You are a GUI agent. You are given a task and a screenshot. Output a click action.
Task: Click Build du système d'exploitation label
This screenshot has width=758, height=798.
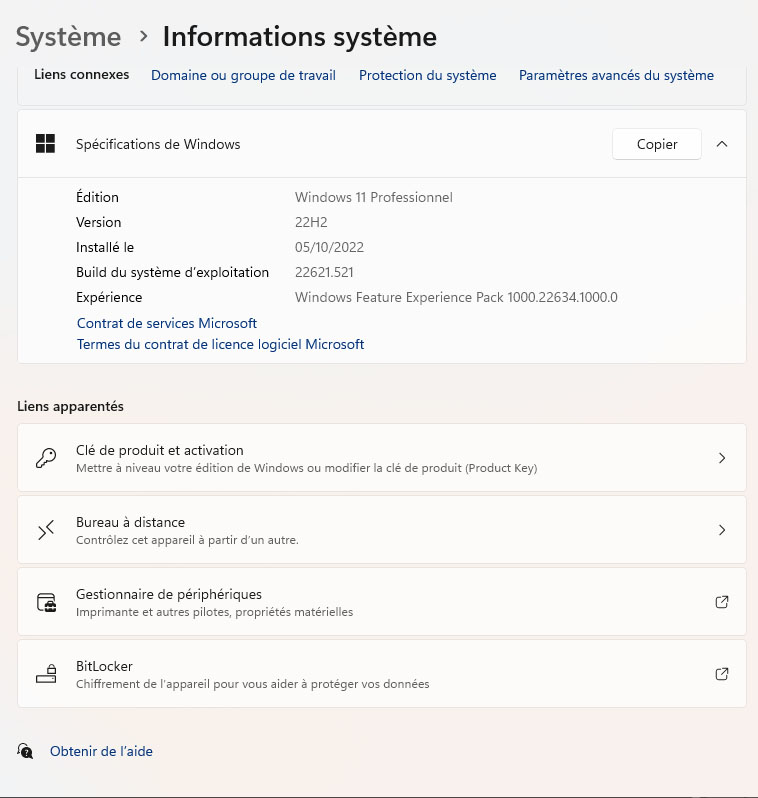(x=173, y=272)
